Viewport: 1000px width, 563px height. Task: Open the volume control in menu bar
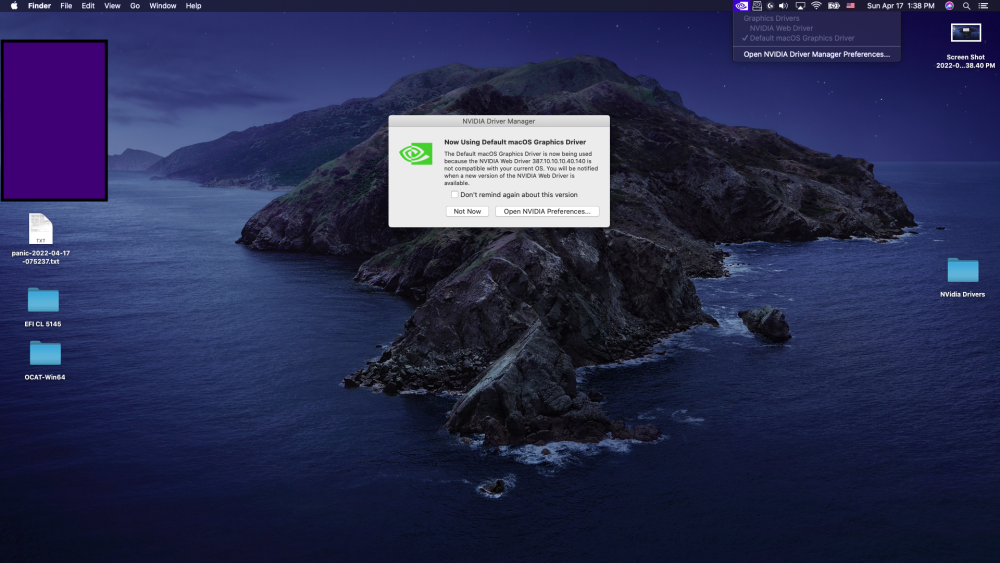tap(784, 6)
